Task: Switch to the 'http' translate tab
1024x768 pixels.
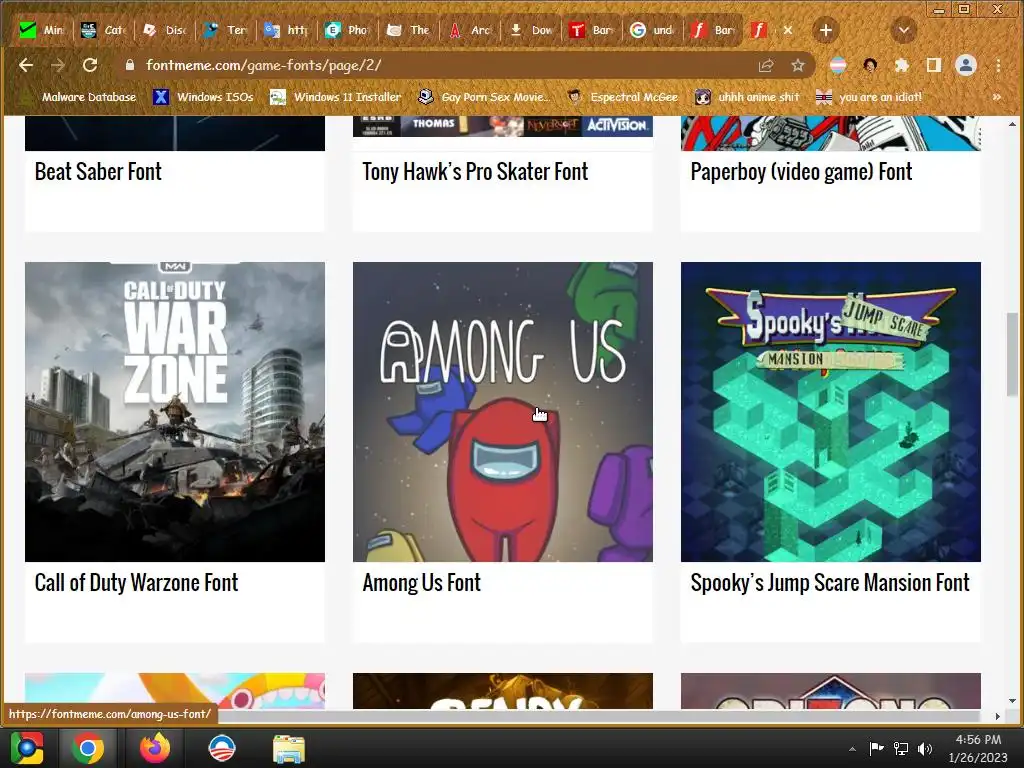Action: [286, 30]
